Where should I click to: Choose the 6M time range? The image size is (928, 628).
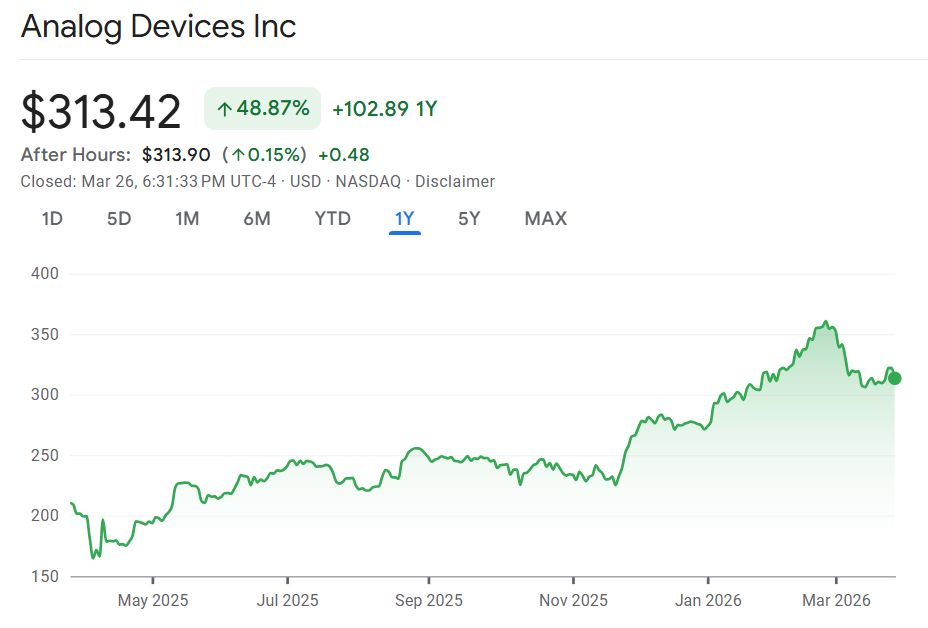257,218
